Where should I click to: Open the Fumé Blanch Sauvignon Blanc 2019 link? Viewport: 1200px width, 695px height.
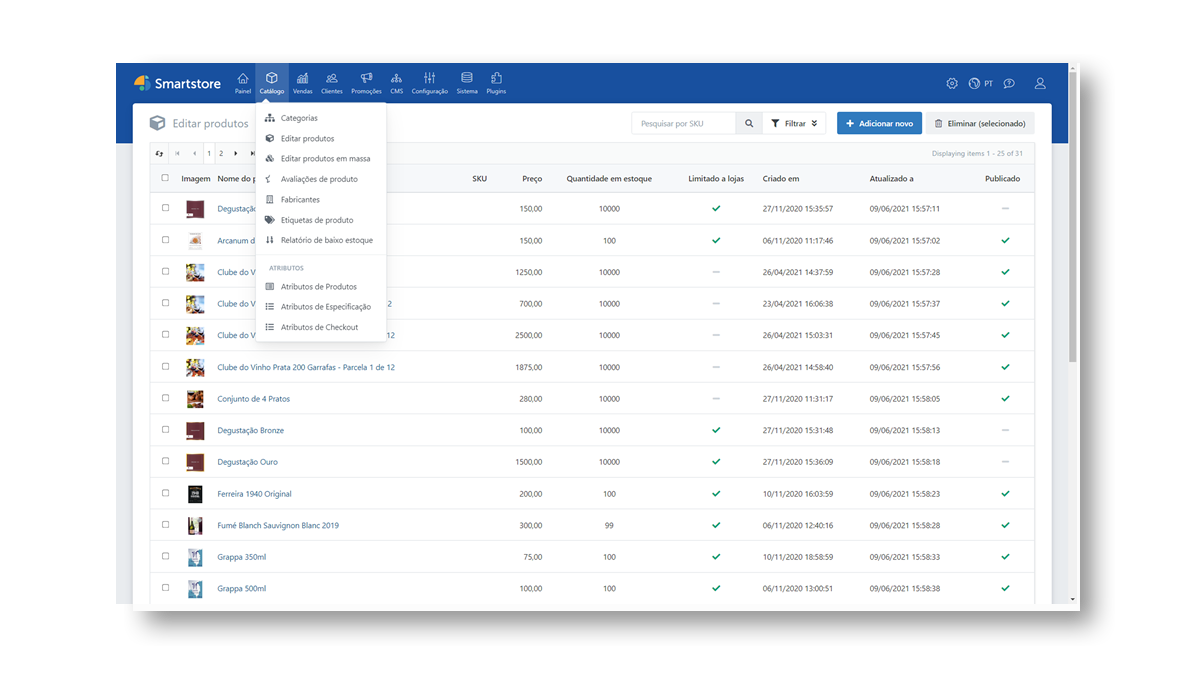coord(278,525)
